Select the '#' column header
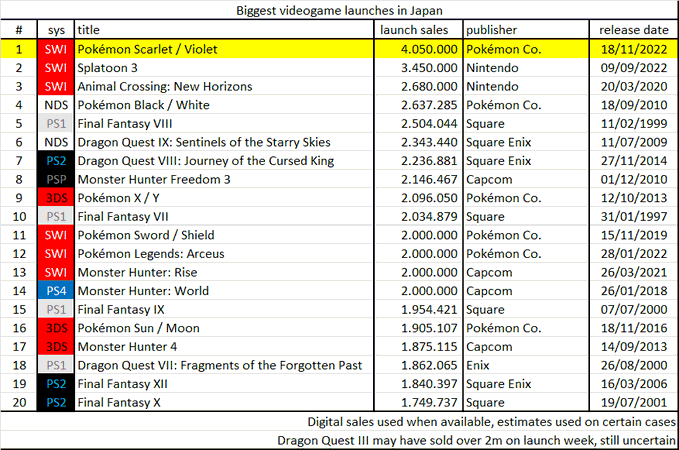679x450 pixels. tap(19, 30)
